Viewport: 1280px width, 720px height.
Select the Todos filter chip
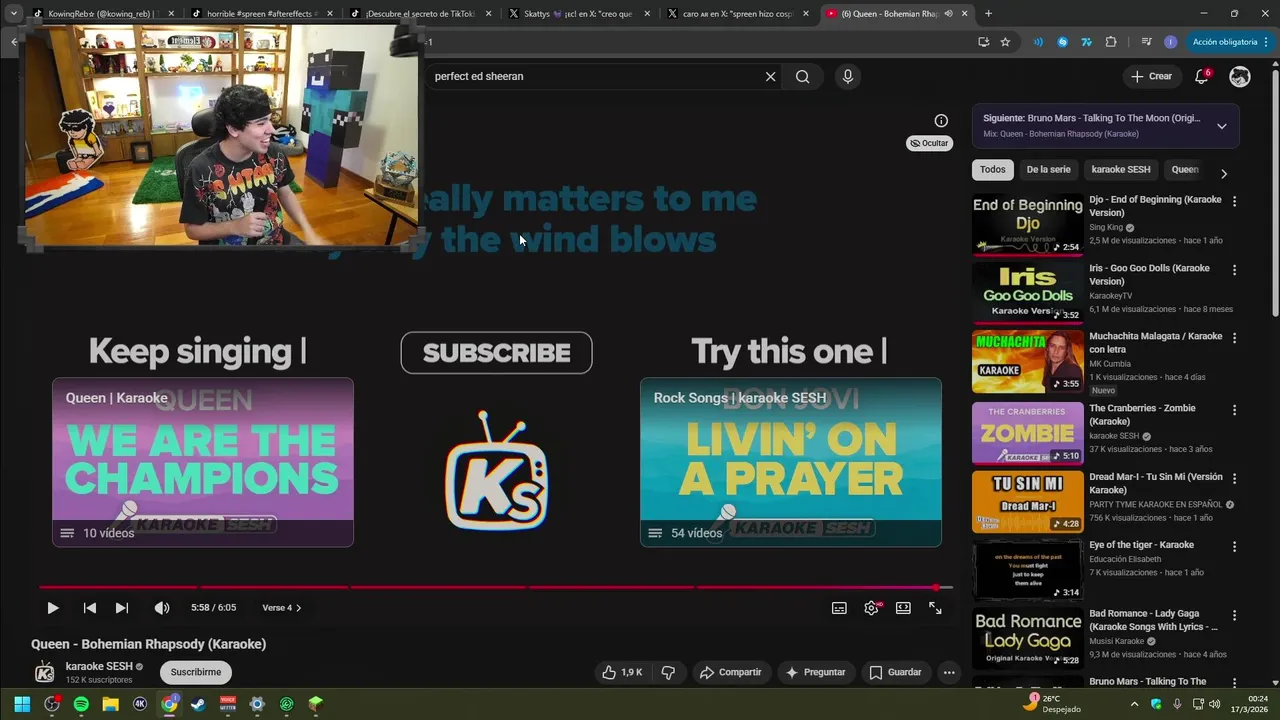pos(993,170)
